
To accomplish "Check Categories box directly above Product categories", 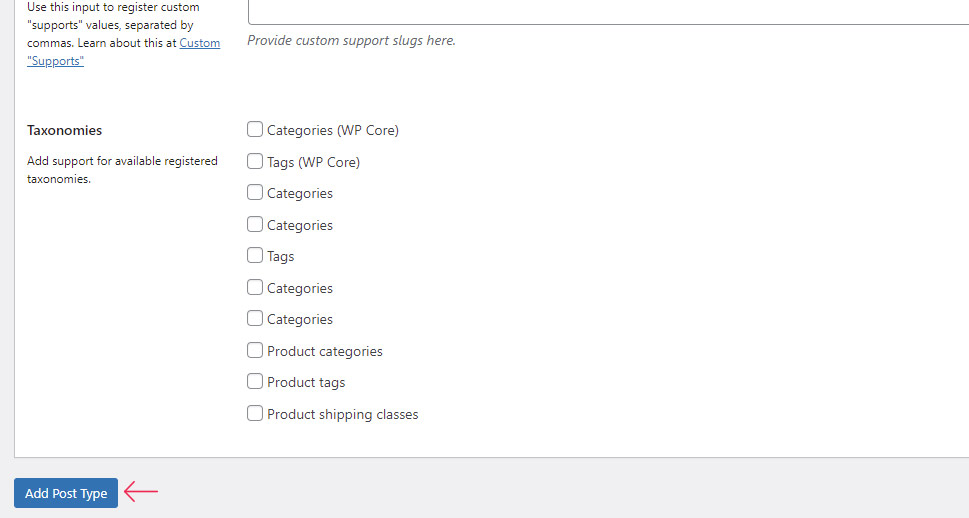I will coord(255,319).
